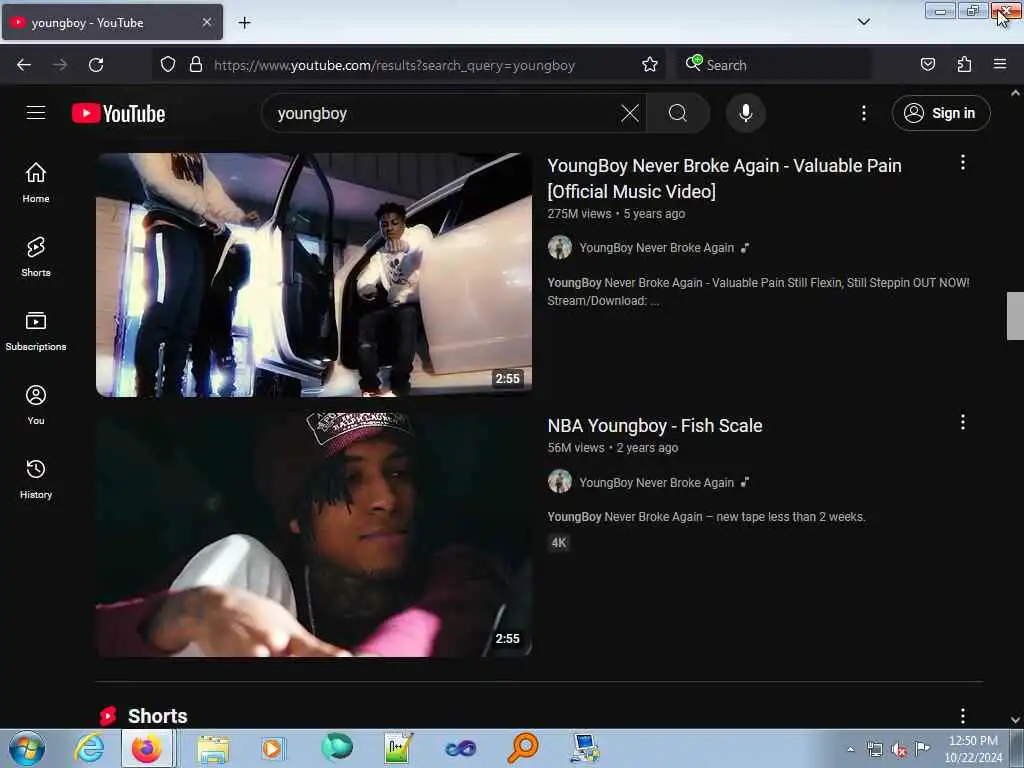This screenshot has height=768, width=1024.
Task: Reload the page with the refresh icon
Action: tap(96, 65)
